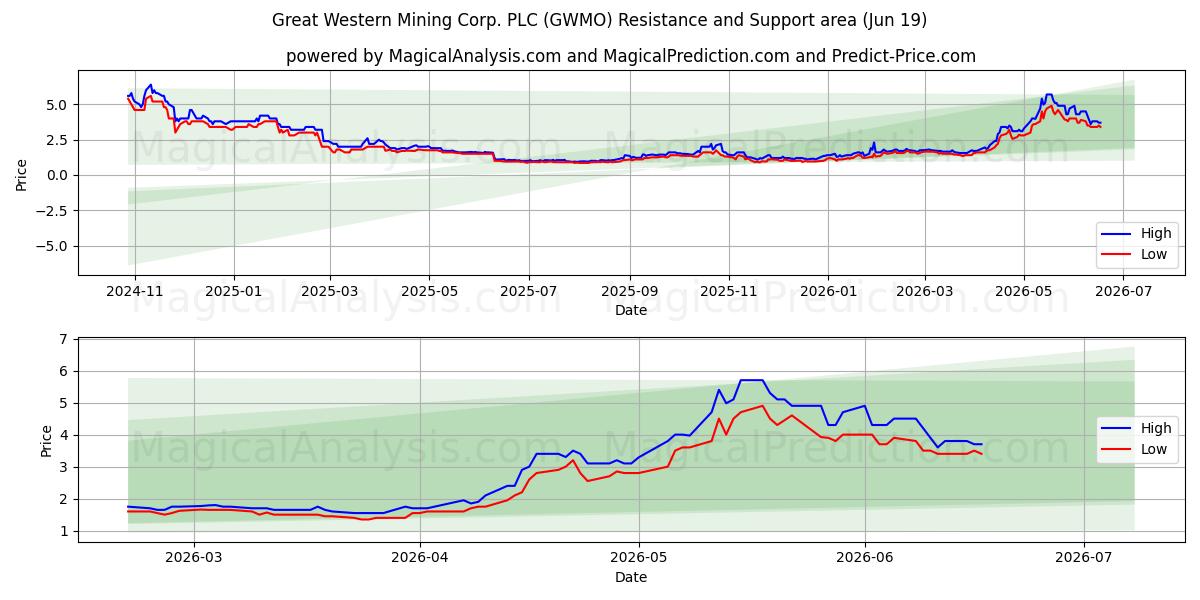Click the '2025-09' tick label on the top chart's date axis
Image resolution: width=1200 pixels, height=600 pixels.
pyautogui.click(x=630, y=292)
